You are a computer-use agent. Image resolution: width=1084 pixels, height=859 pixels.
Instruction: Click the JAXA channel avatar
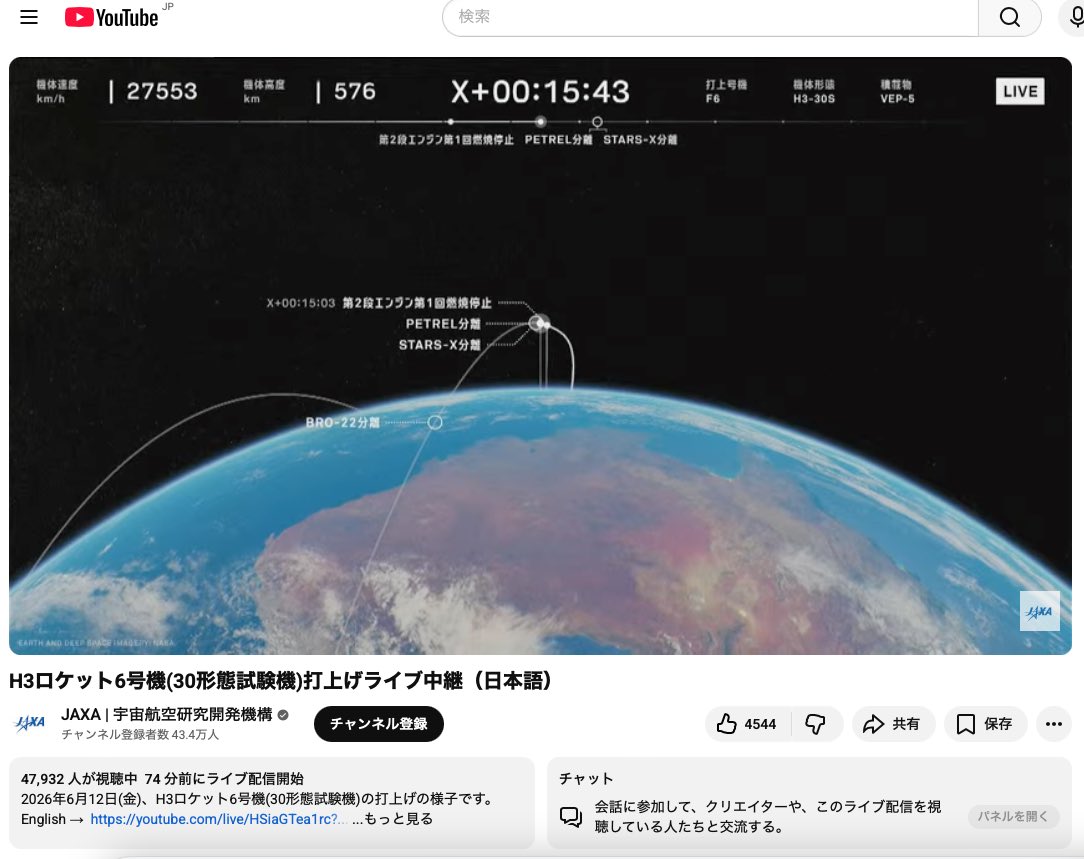click(30, 724)
